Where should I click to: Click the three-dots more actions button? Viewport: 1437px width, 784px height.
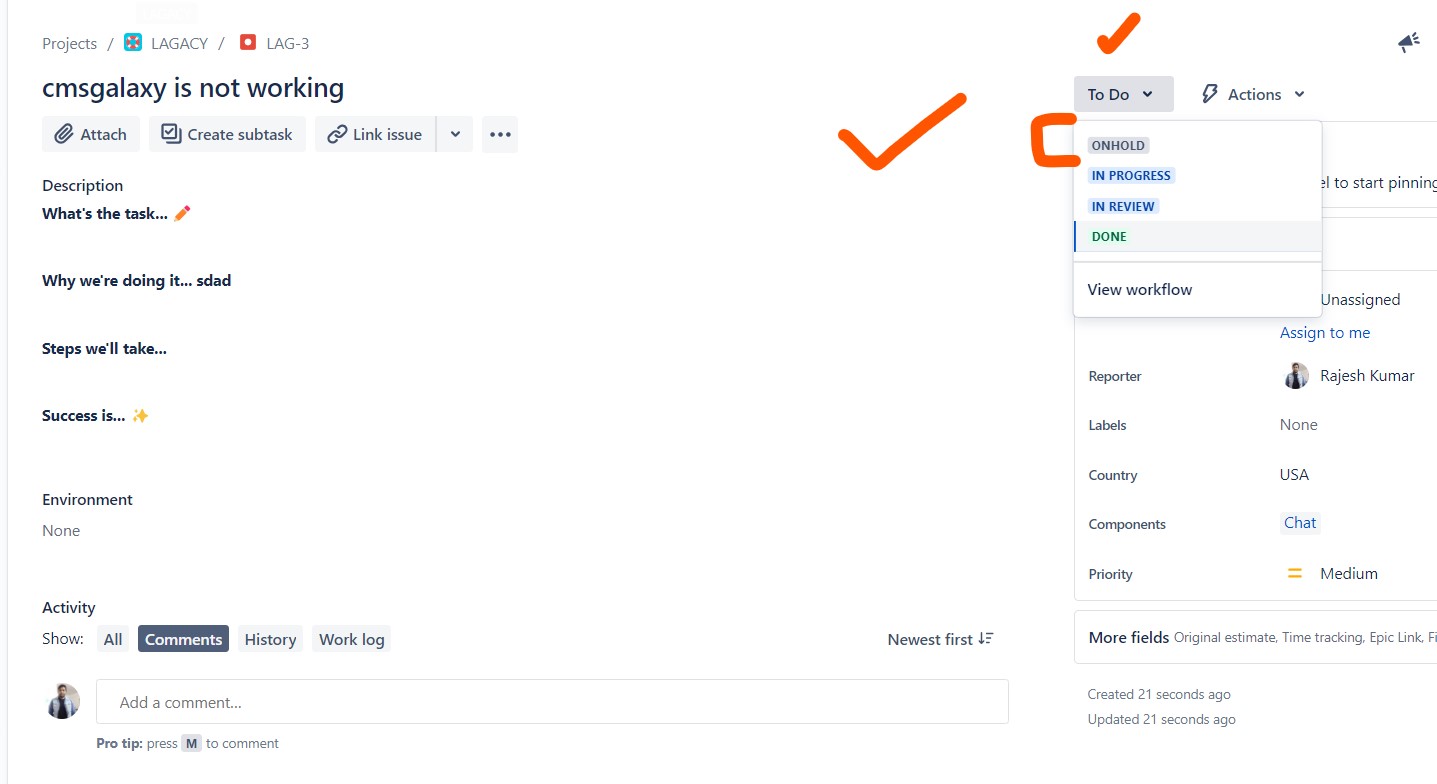pos(500,135)
